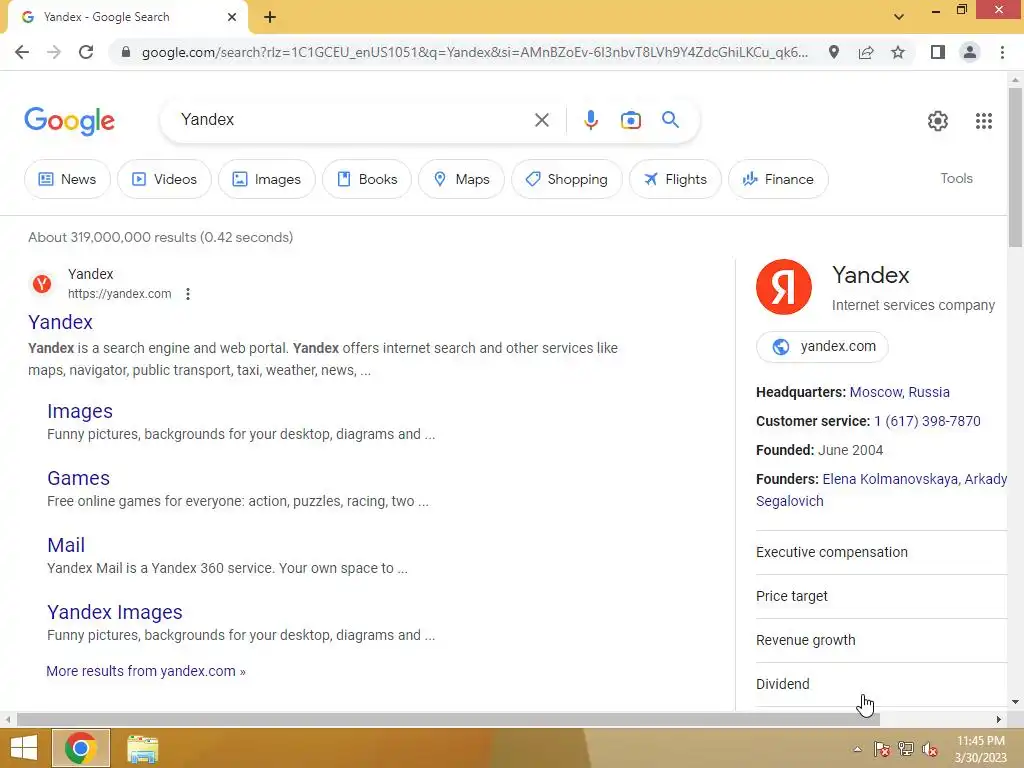
Task: Search by image with the camera icon
Action: [631, 120]
